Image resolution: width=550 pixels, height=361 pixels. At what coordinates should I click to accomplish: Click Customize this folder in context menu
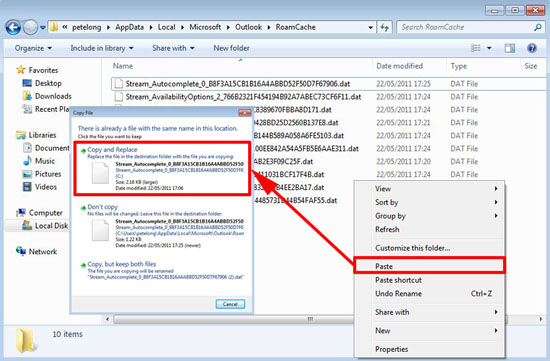[x=430, y=248]
